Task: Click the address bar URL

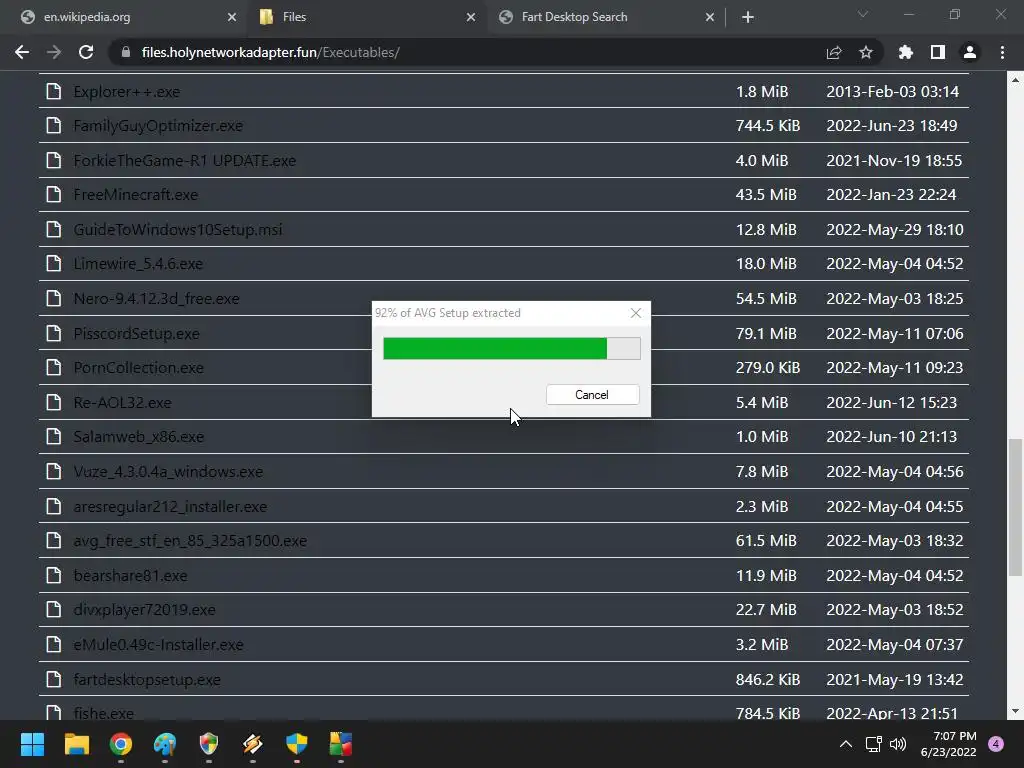Action: [270, 52]
